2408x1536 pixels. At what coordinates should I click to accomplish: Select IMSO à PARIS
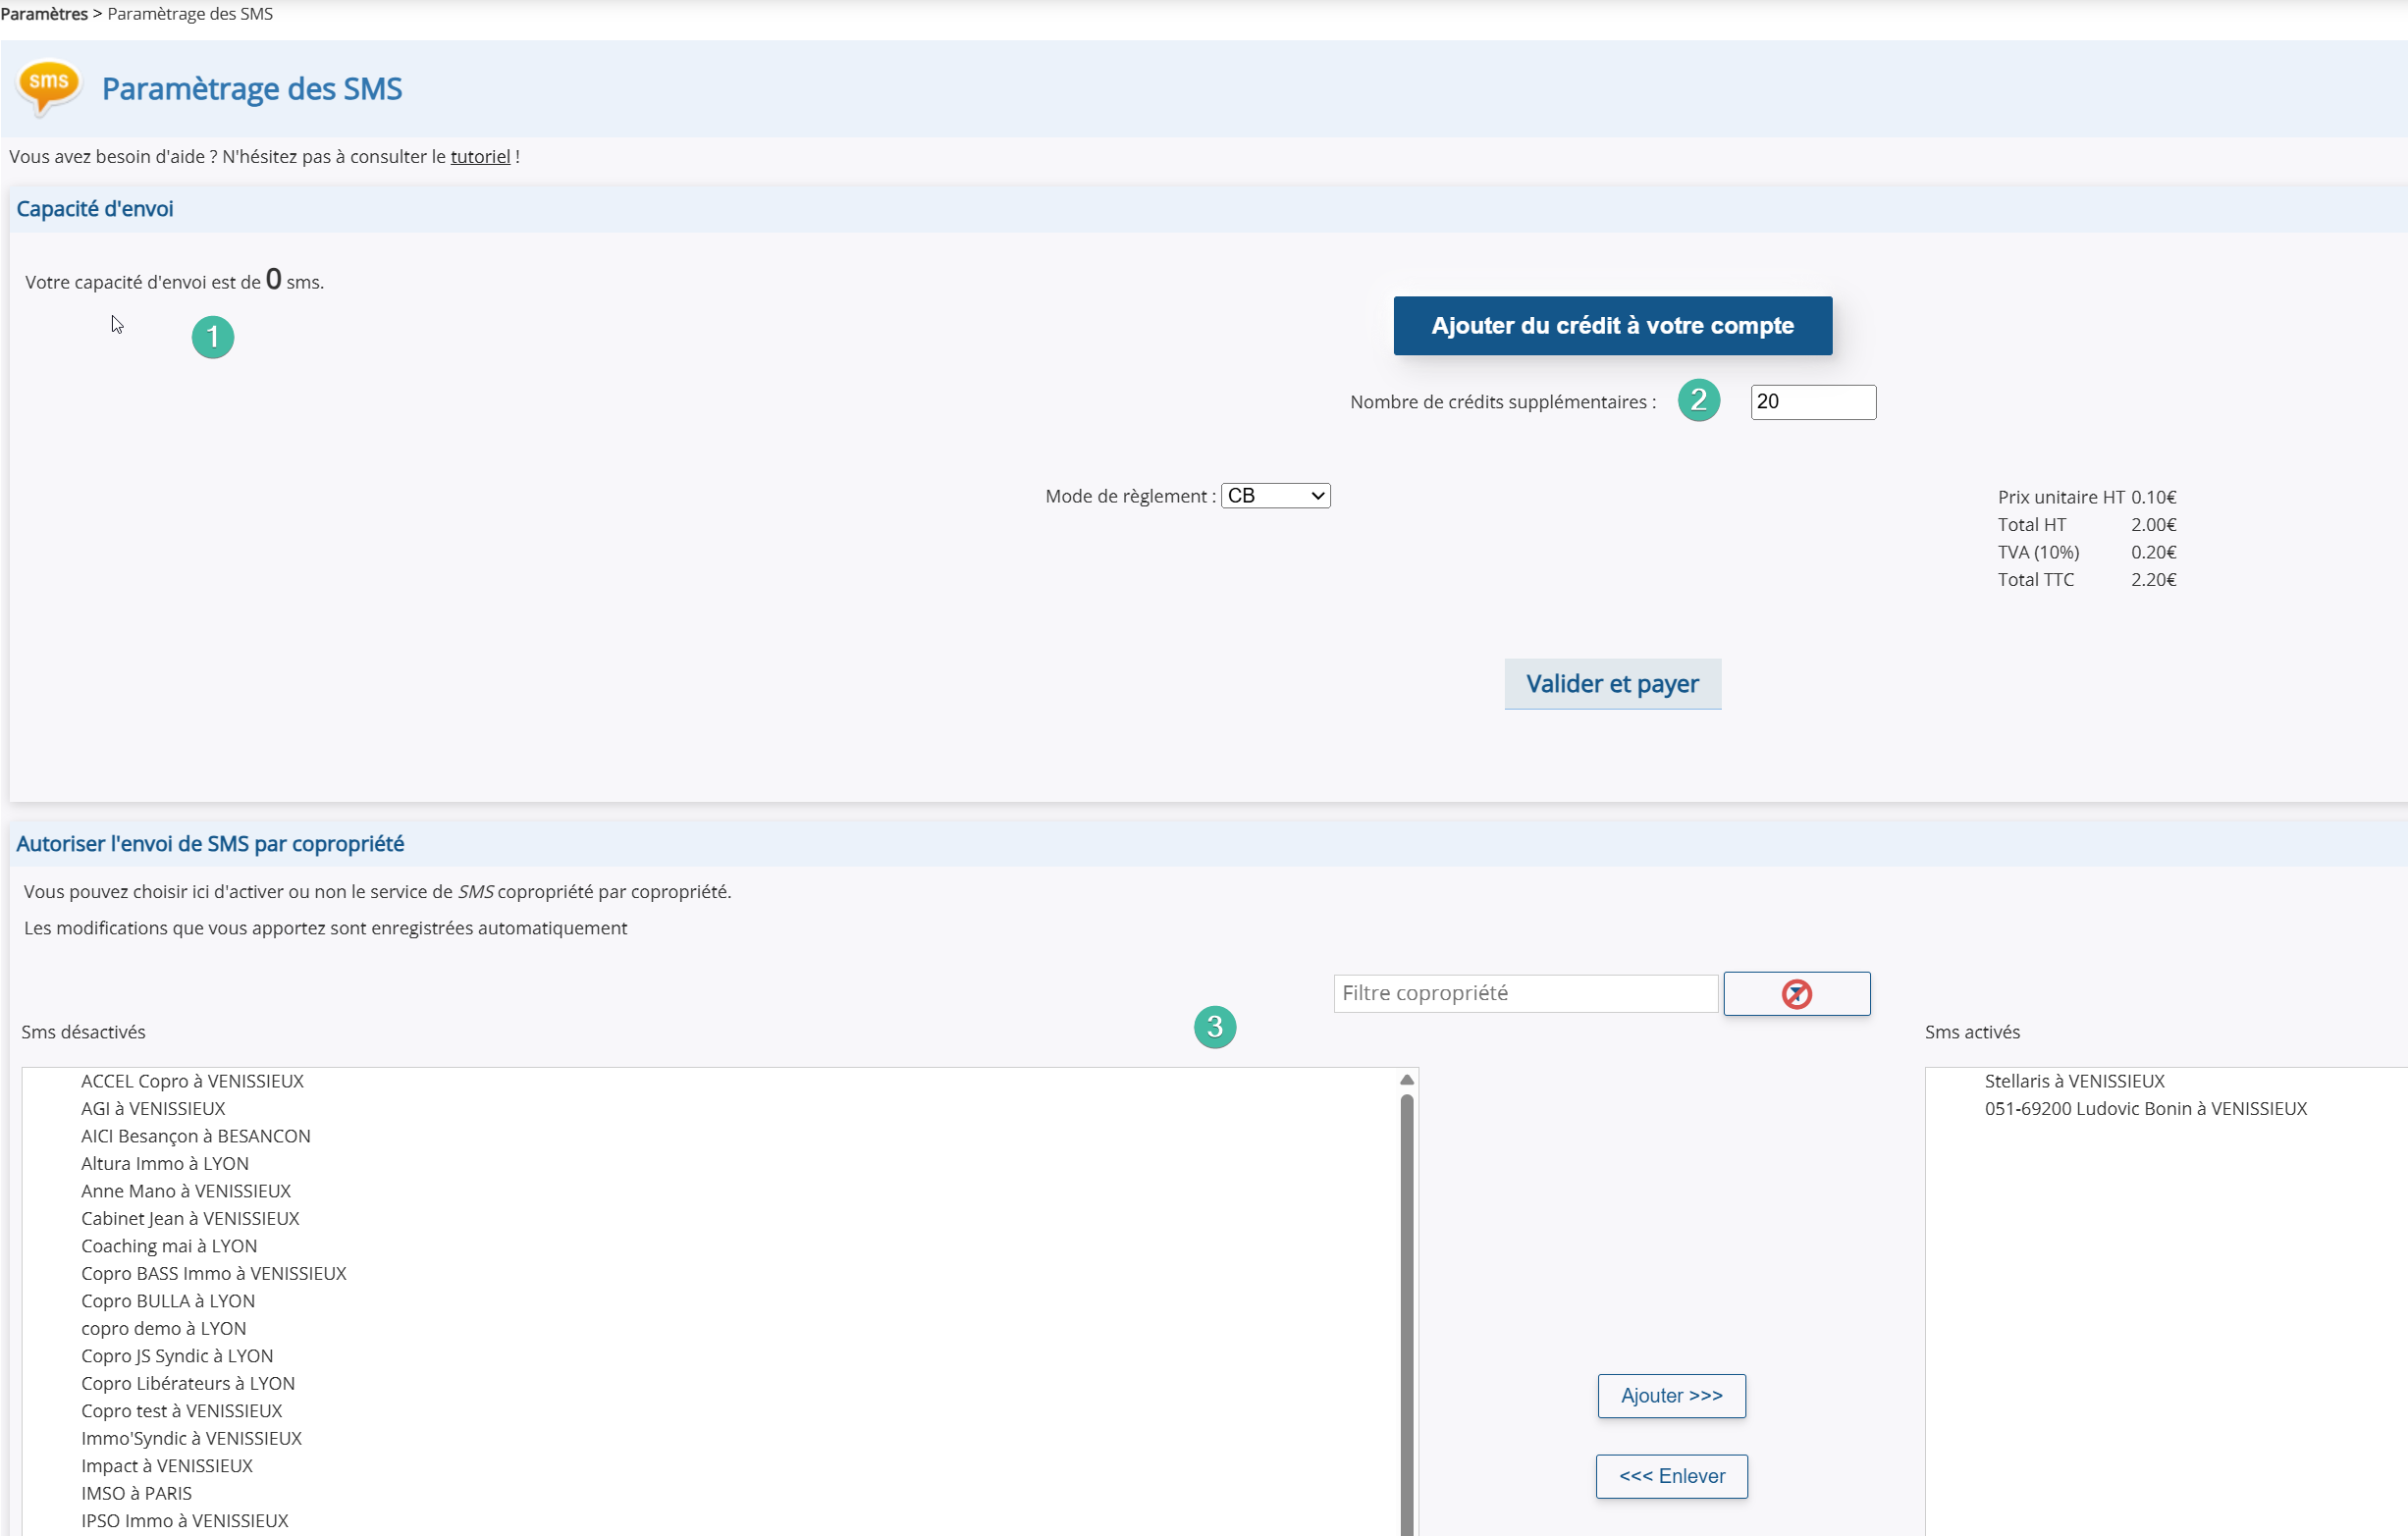coord(137,1493)
